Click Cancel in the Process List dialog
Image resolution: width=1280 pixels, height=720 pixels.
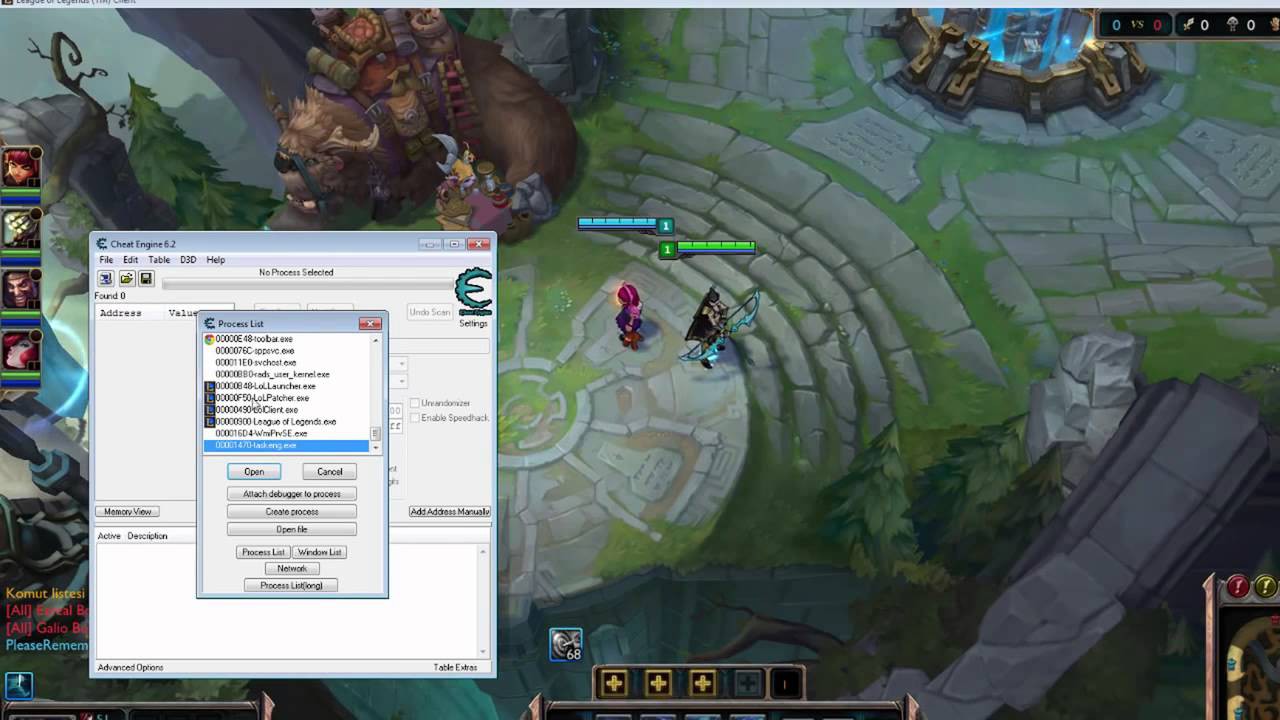coord(329,472)
